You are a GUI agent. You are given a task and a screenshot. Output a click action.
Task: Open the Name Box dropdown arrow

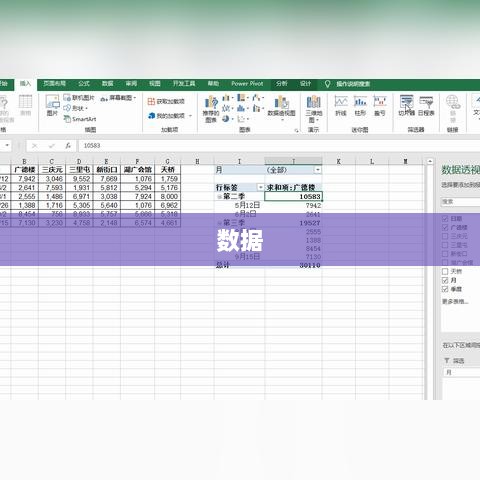click(7, 146)
